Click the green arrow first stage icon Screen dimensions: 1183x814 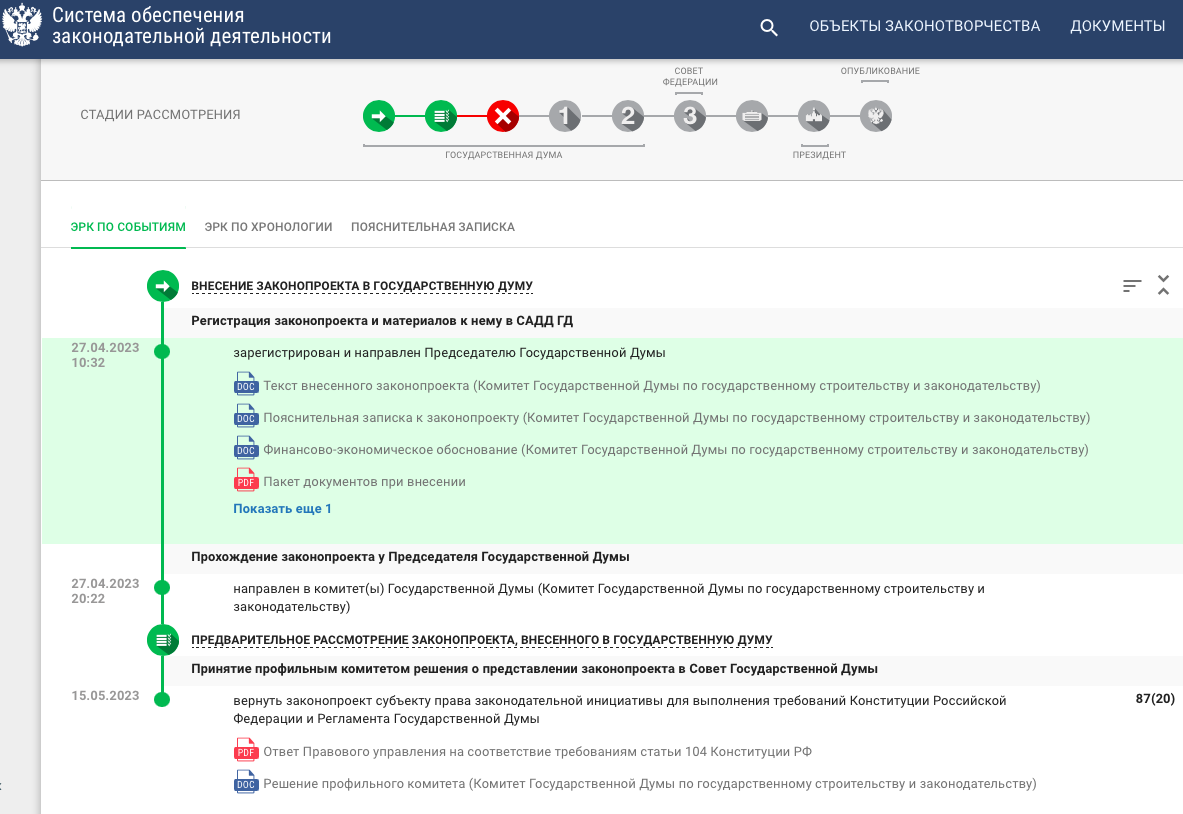tap(378, 116)
